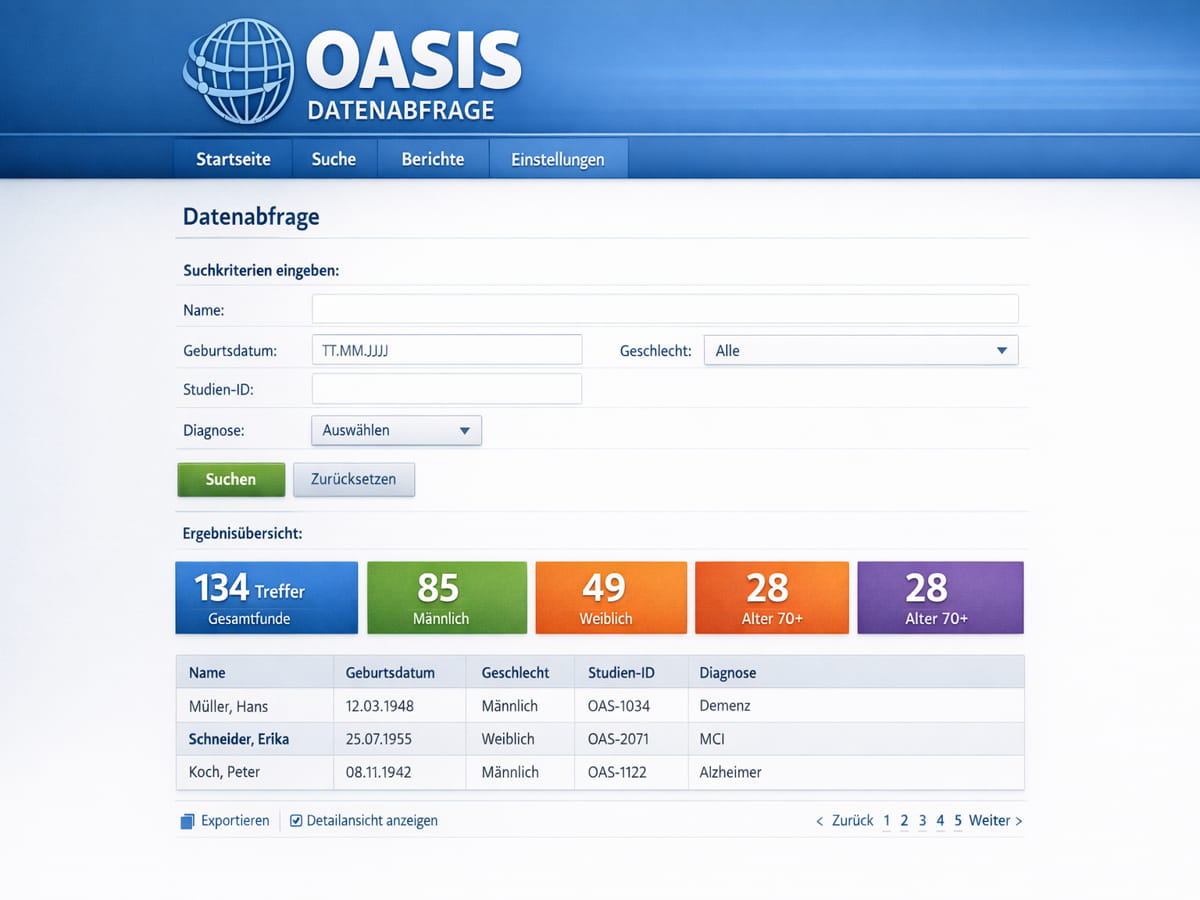1200x900 pixels.
Task: Select the row name Schneider, Erika
Action: click(x=239, y=739)
